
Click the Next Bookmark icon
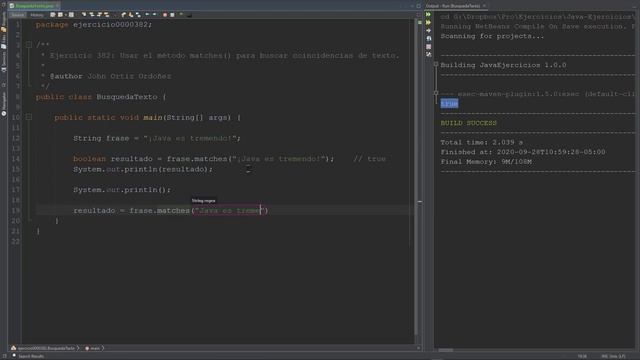(x=131, y=15)
